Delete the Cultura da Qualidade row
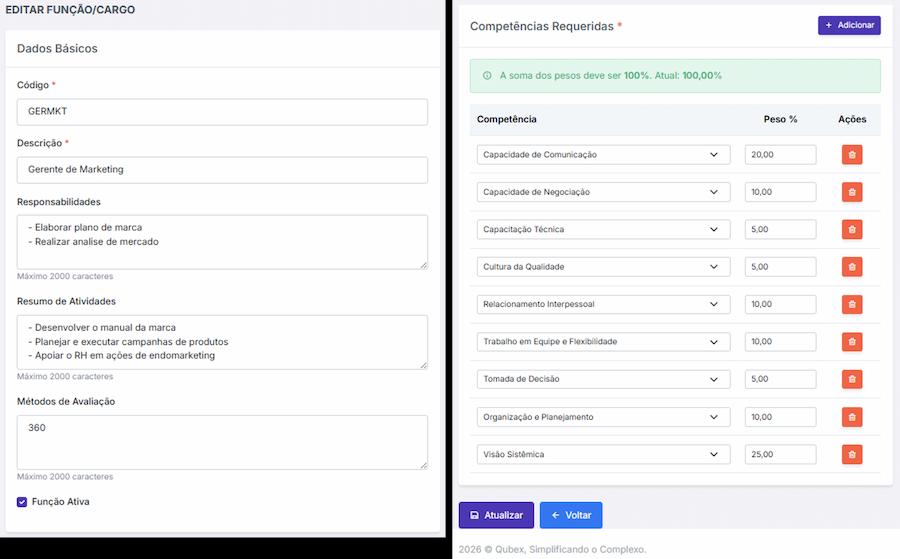900x559 pixels. (x=851, y=267)
